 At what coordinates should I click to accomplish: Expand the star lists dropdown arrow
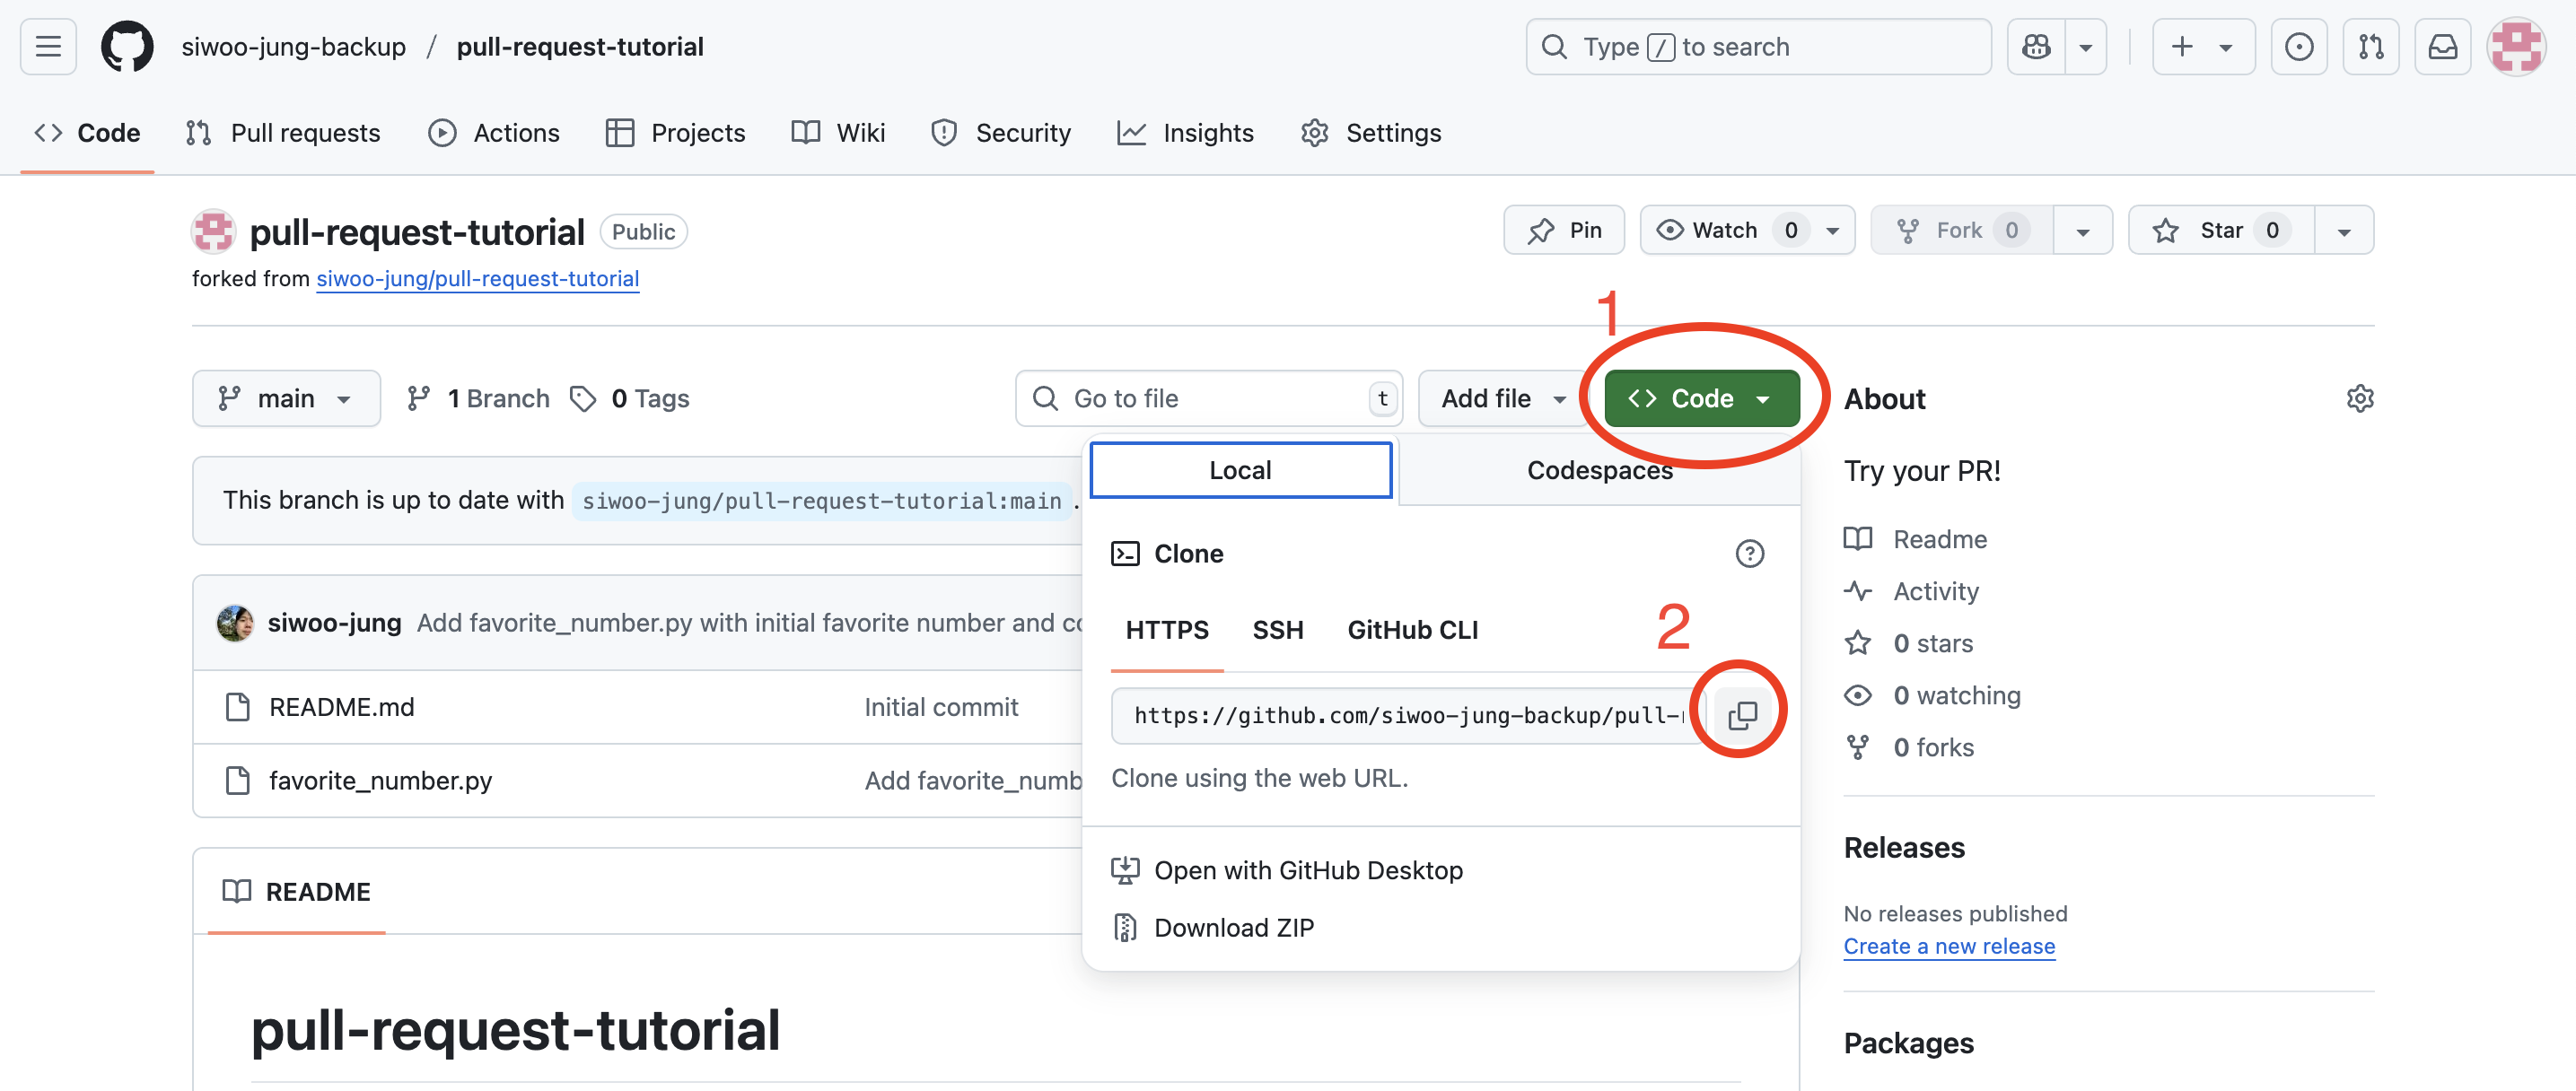2344,231
